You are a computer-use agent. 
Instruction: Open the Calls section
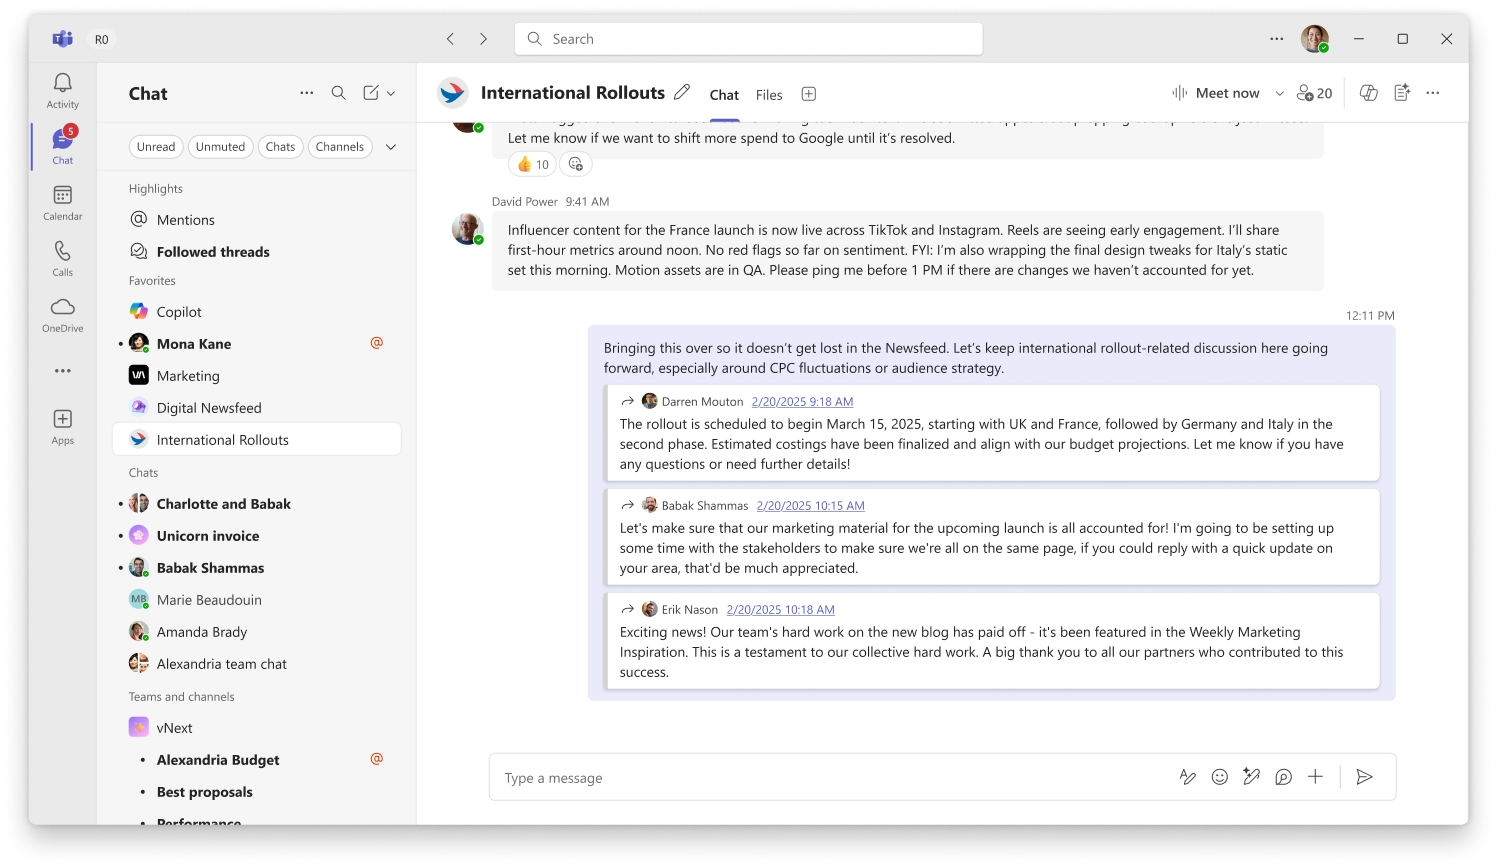pyautogui.click(x=62, y=257)
